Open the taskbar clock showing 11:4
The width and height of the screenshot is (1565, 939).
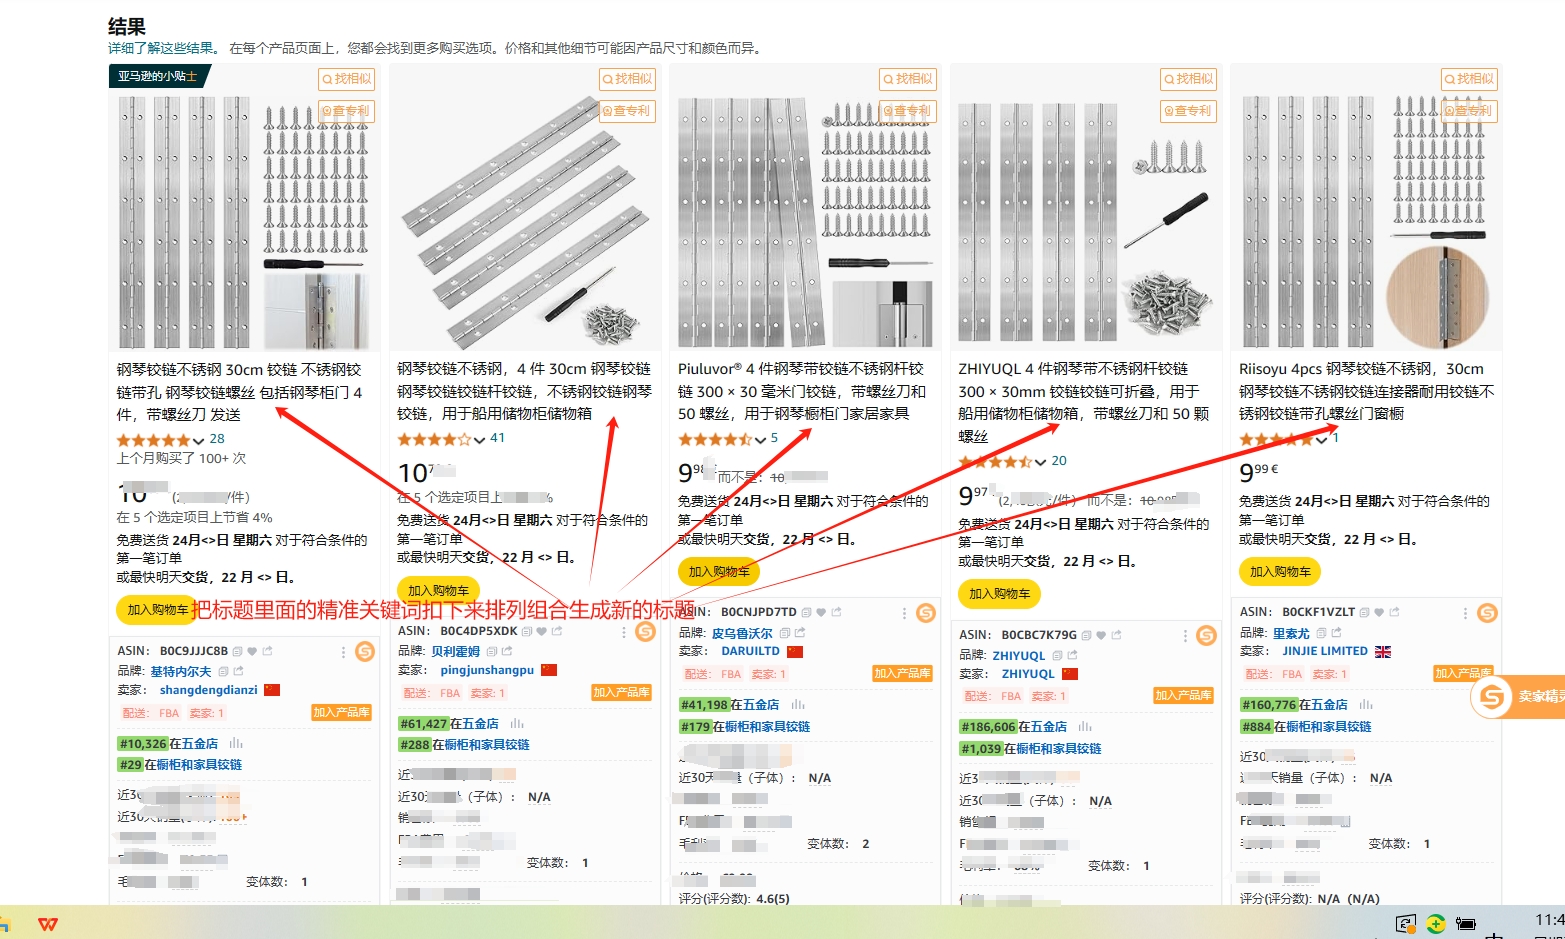pyautogui.click(x=1549, y=919)
